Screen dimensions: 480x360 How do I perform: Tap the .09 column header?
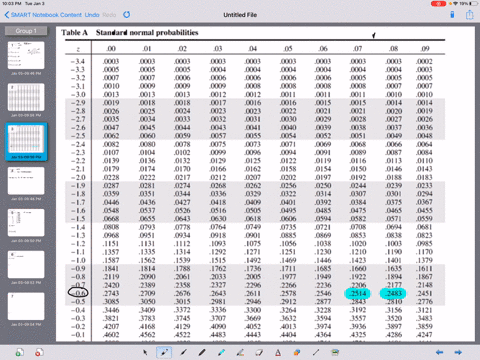425,49
